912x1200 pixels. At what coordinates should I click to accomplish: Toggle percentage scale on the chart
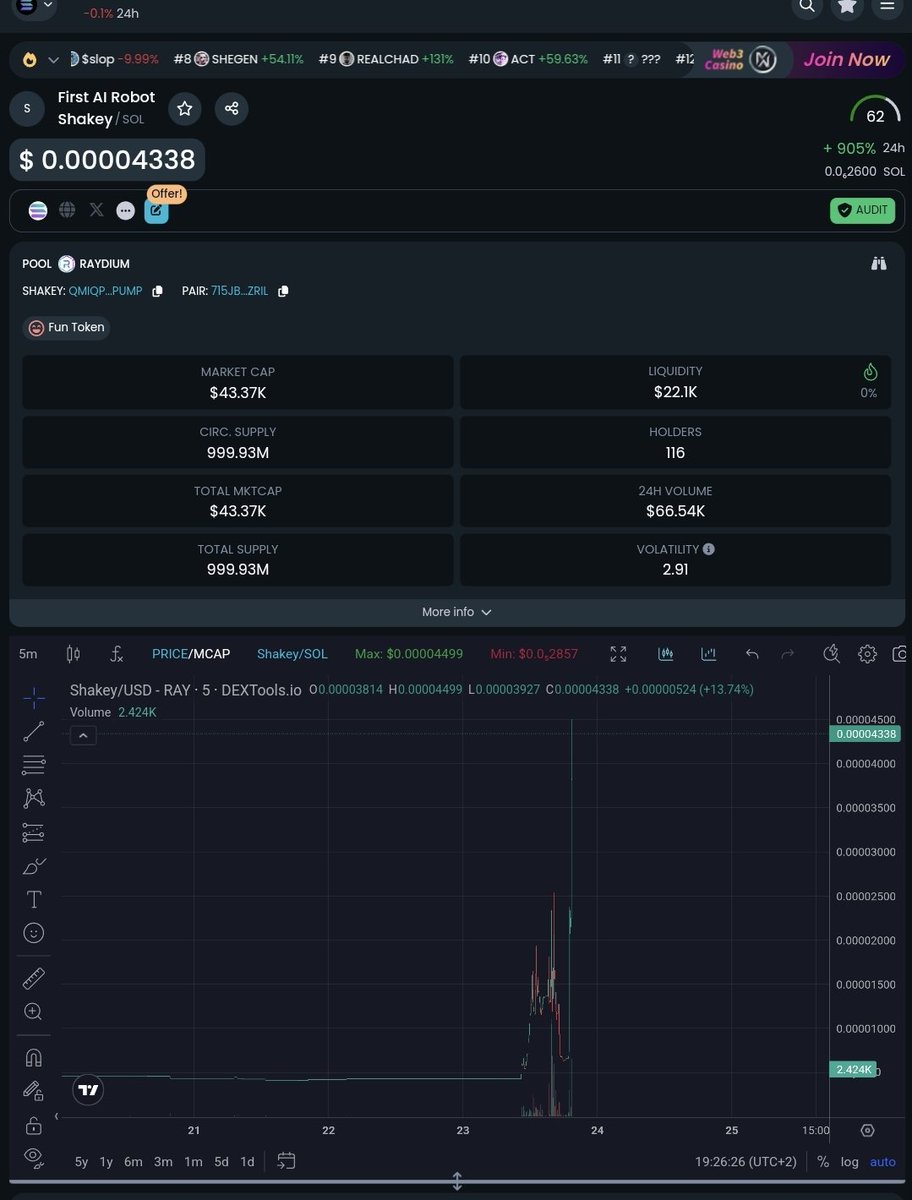pos(822,1161)
